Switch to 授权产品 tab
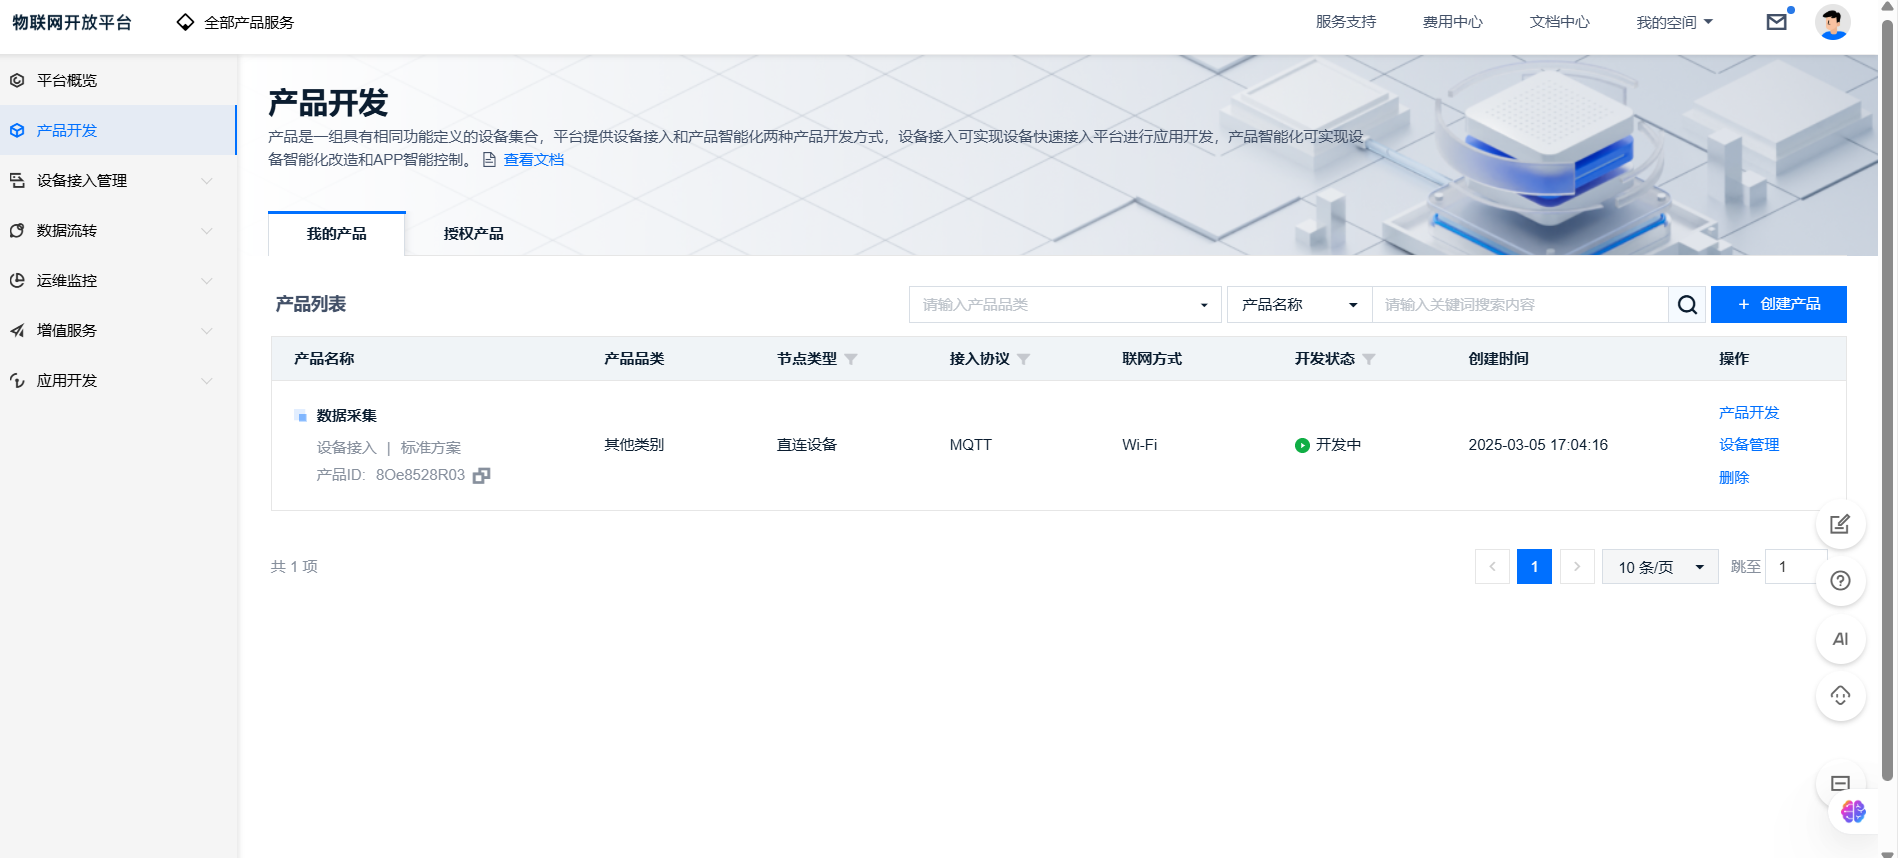Image resolution: width=1898 pixels, height=858 pixels. coord(473,234)
